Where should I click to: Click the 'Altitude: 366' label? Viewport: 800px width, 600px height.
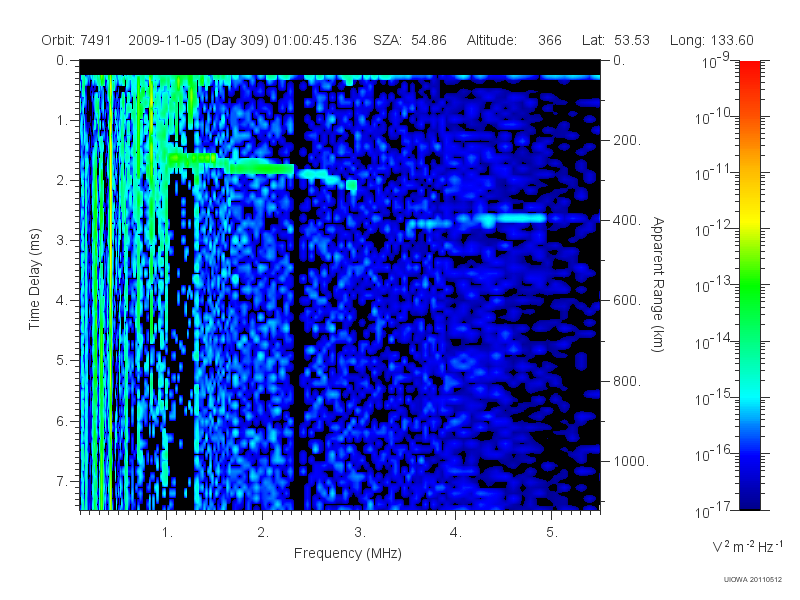[x=514, y=40]
